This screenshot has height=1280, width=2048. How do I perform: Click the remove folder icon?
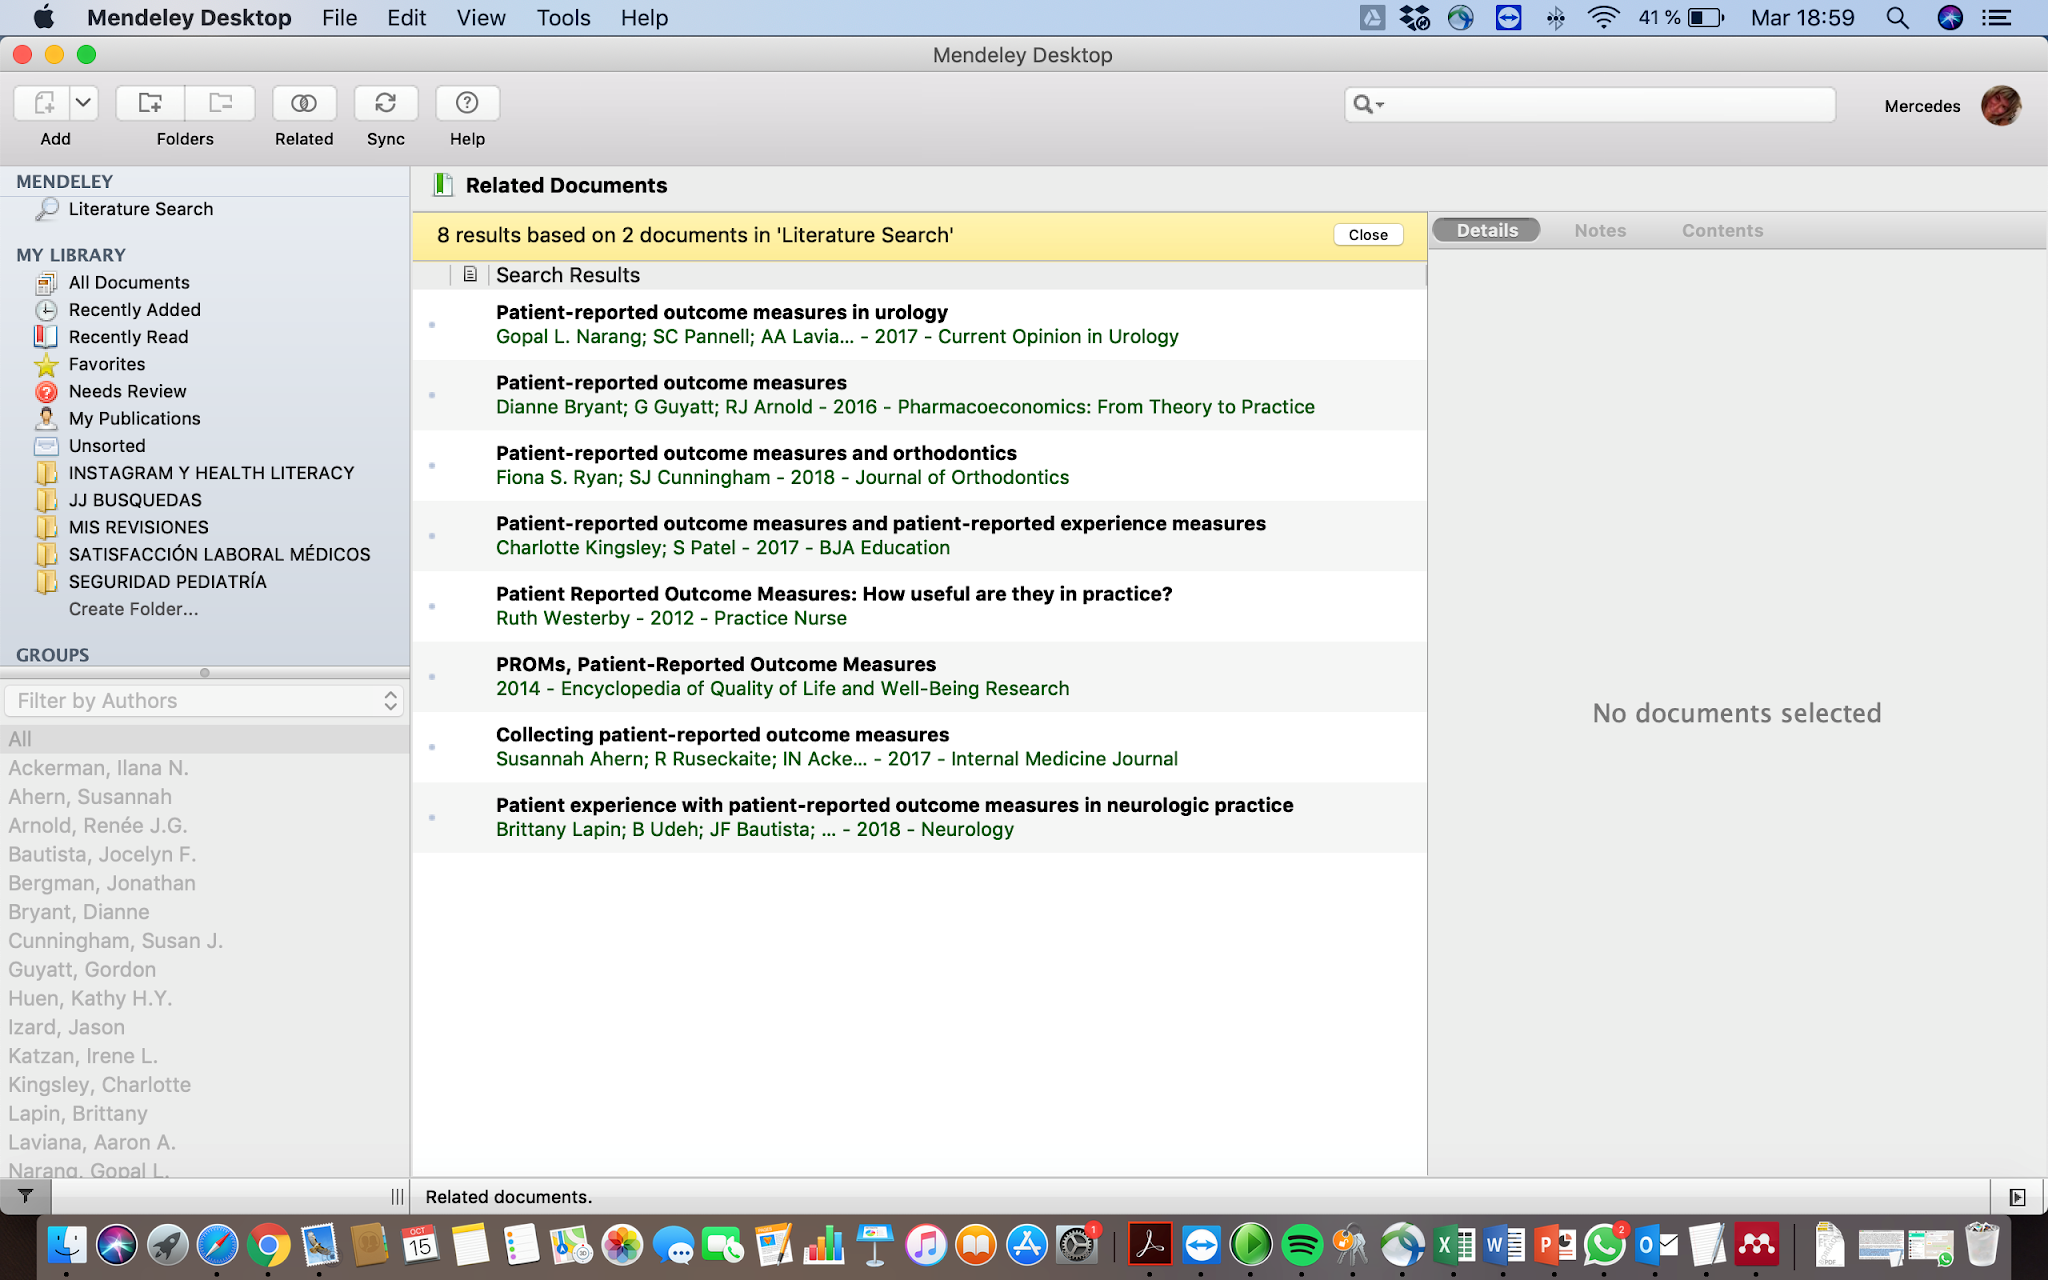pos(220,103)
